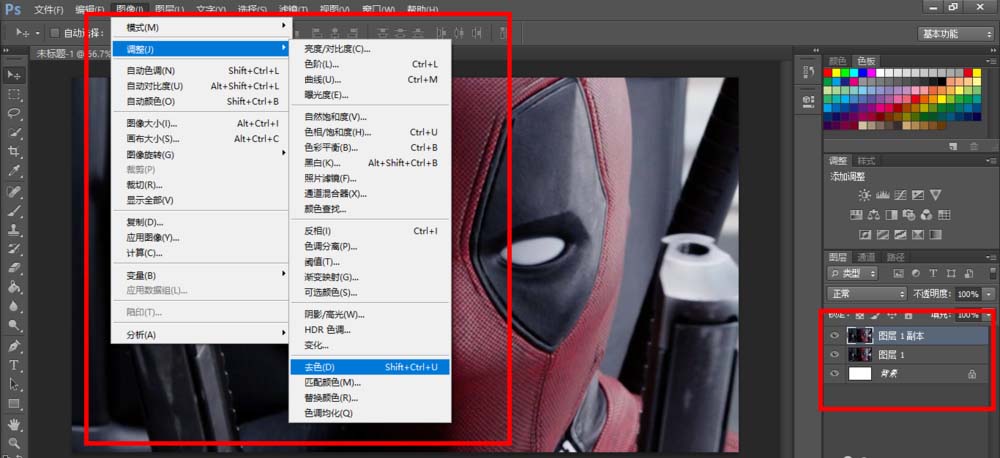Choose 图像大小(I)... menu item
1000x458 pixels.
coord(202,124)
